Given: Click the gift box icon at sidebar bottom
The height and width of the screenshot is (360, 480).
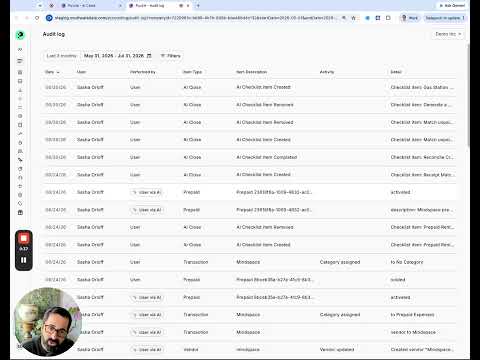Looking at the screenshot, I should click(20, 212).
